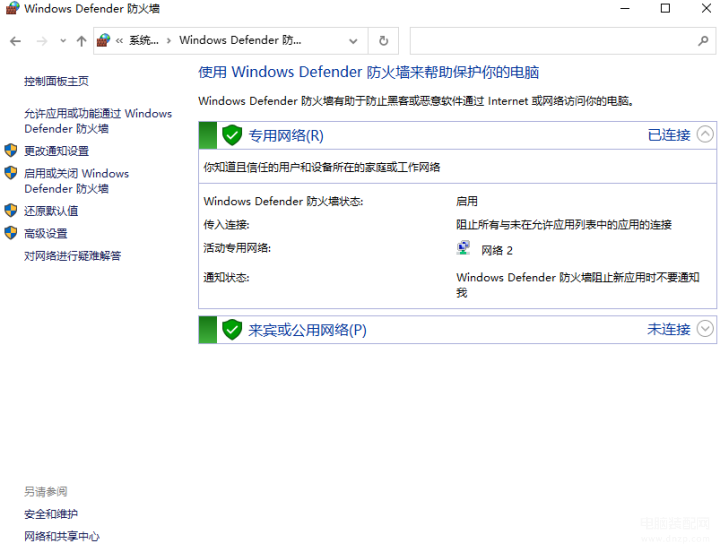
Task: Click green shield icon for 来宾或公用网络
Action: [232, 330]
